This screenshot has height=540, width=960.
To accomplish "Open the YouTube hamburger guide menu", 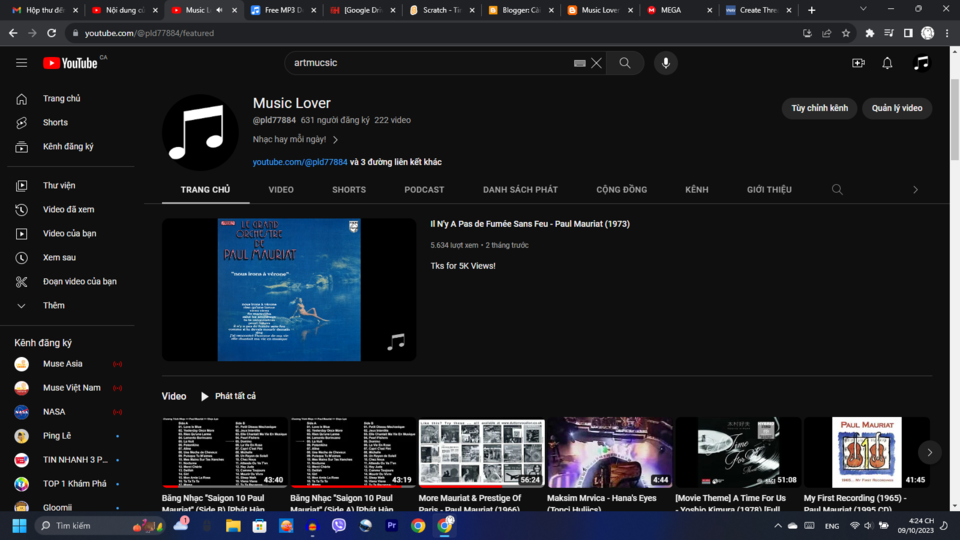I will tap(21, 63).
